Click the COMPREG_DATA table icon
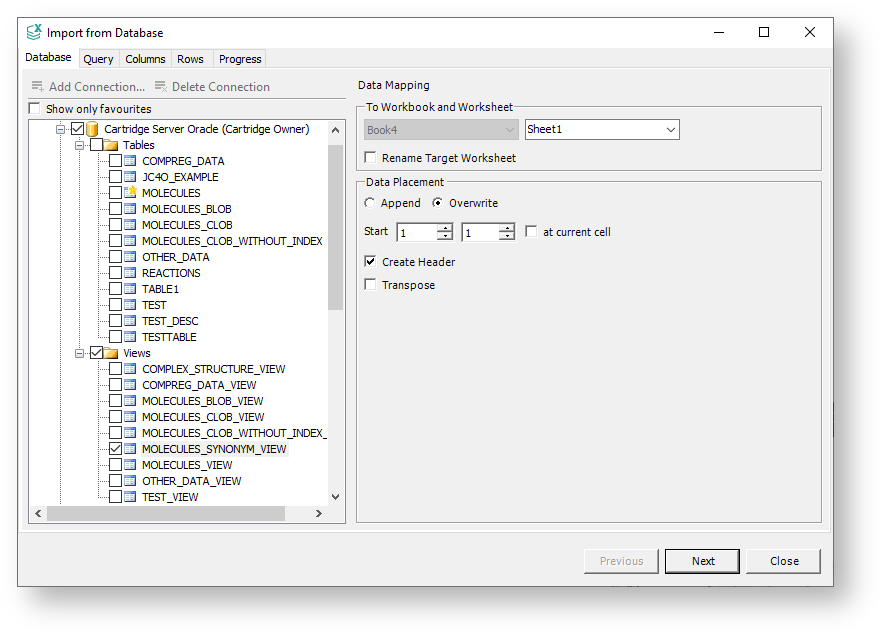The width and height of the screenshot is (882, 635). [130, 161]
